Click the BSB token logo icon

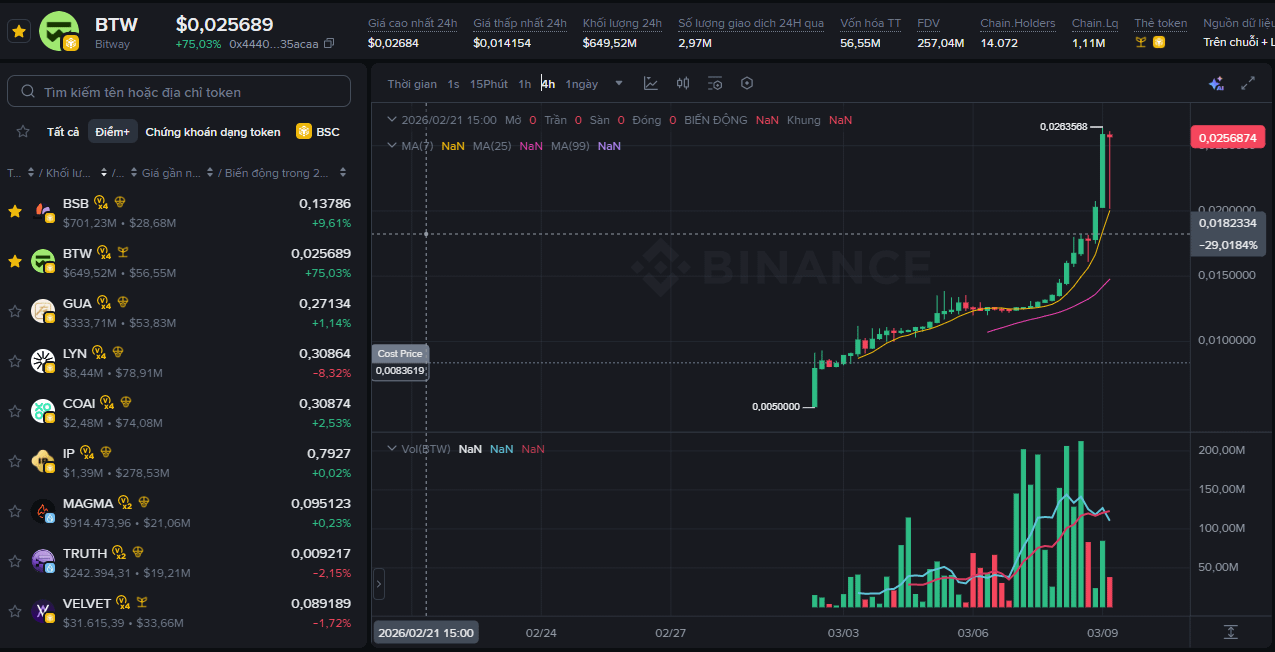pyautogui.click(x=43, y=211)
